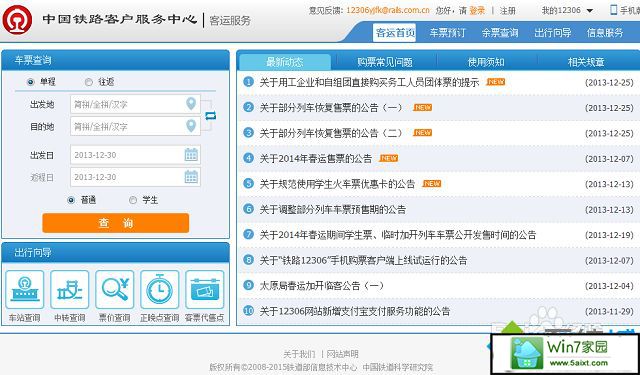Viewport: 640px width, 375px height.
Task: Open 票价查询 fare lookup icon
Action: click(114, 289)
